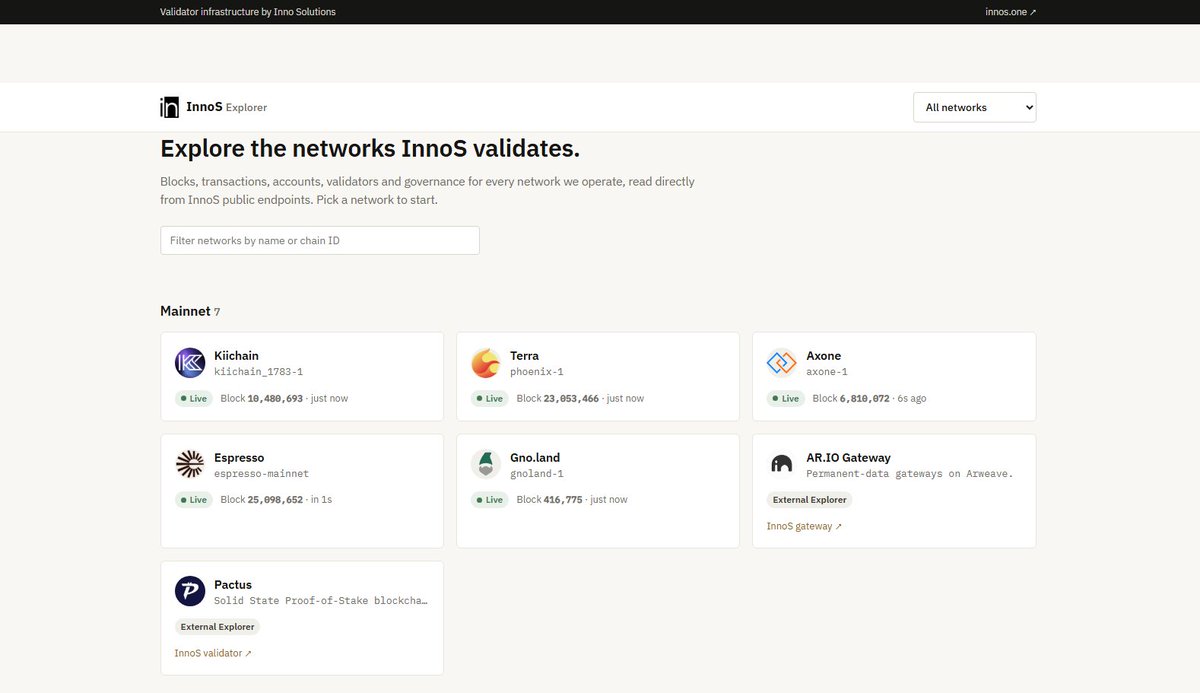Open the Kiichain network logo
Screen dimensions: 1200x693
pos(190,363)
